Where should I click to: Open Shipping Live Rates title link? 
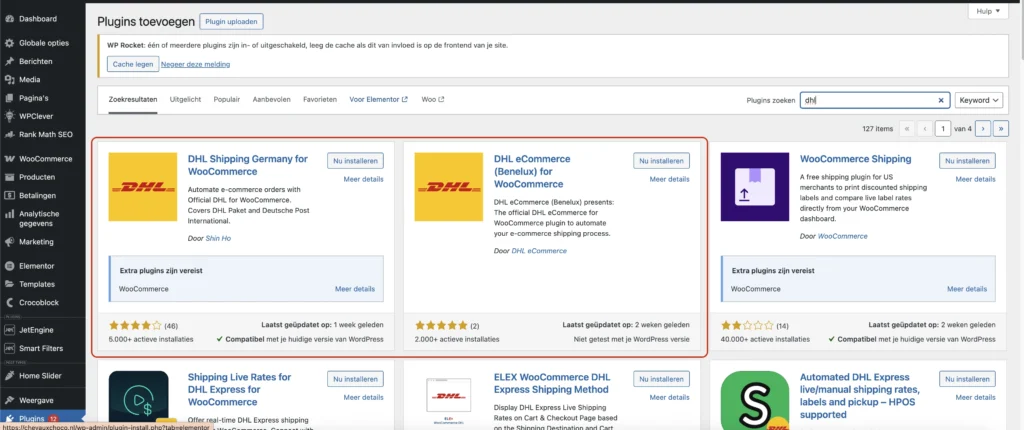click(239, 389)
